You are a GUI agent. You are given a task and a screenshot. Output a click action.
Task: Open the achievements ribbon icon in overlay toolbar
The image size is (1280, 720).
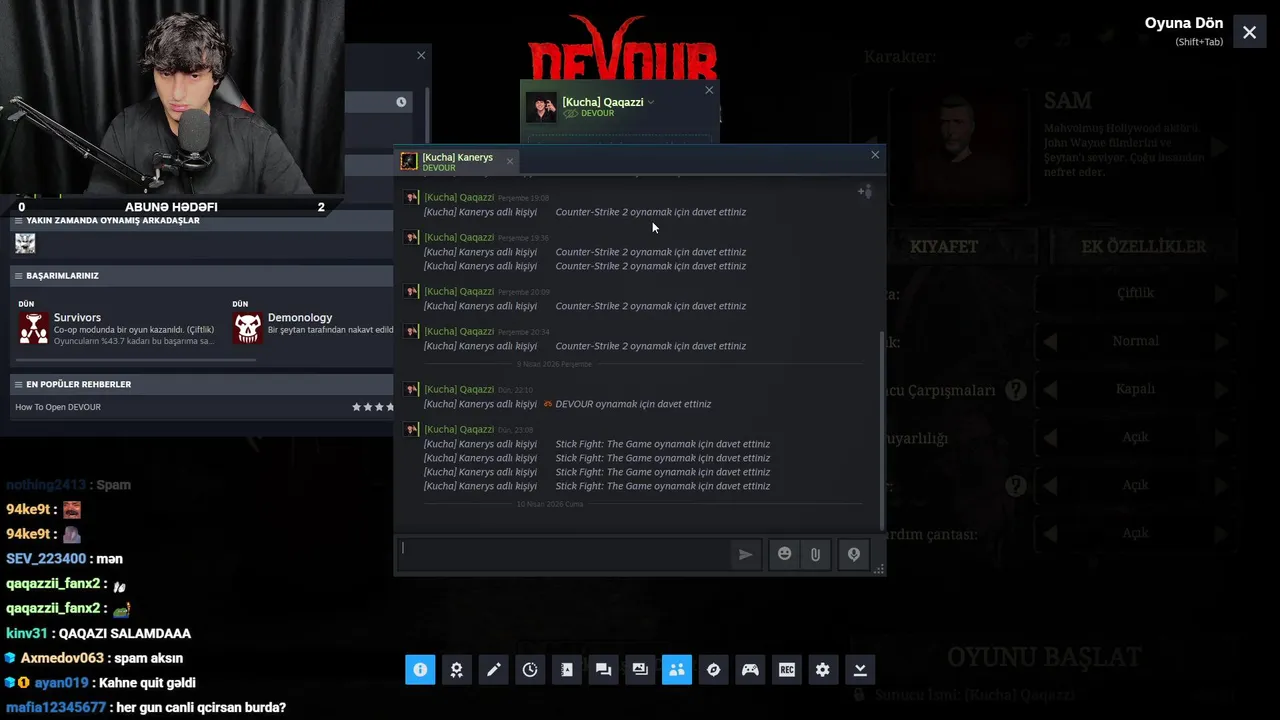tap(457, 670)
